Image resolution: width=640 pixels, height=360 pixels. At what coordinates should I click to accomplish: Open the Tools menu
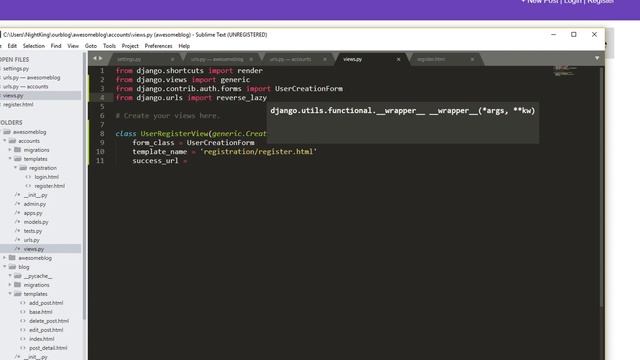pyautogui.click(x=109, y=46)
